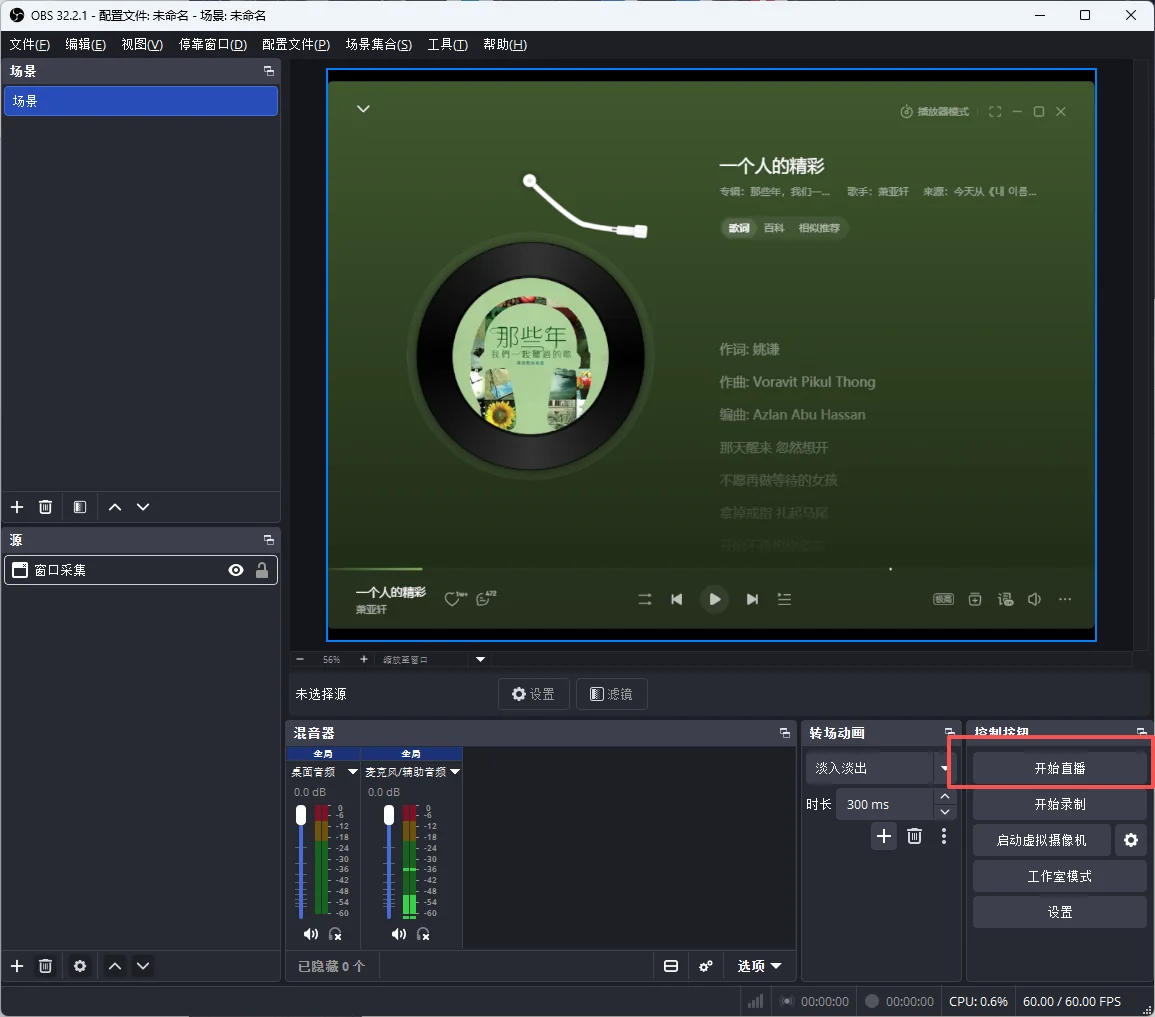1155x1017 pixels.
Task: Pop out the Sources dock panel
Action: coord(269,540)
